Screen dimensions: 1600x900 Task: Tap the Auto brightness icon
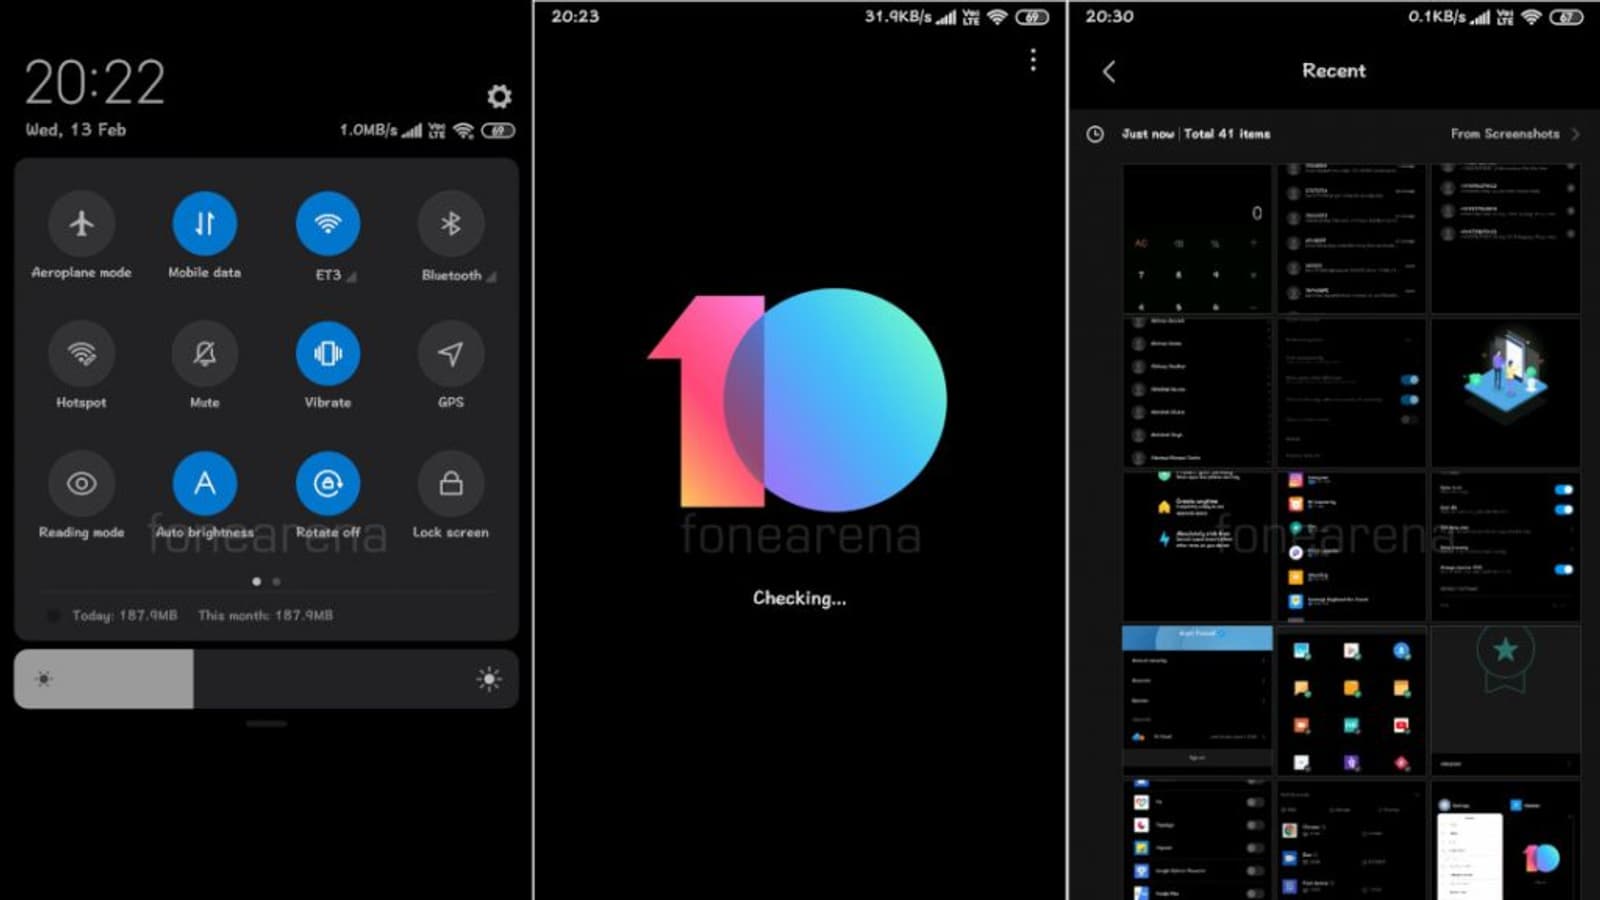[x=205, y=483]
